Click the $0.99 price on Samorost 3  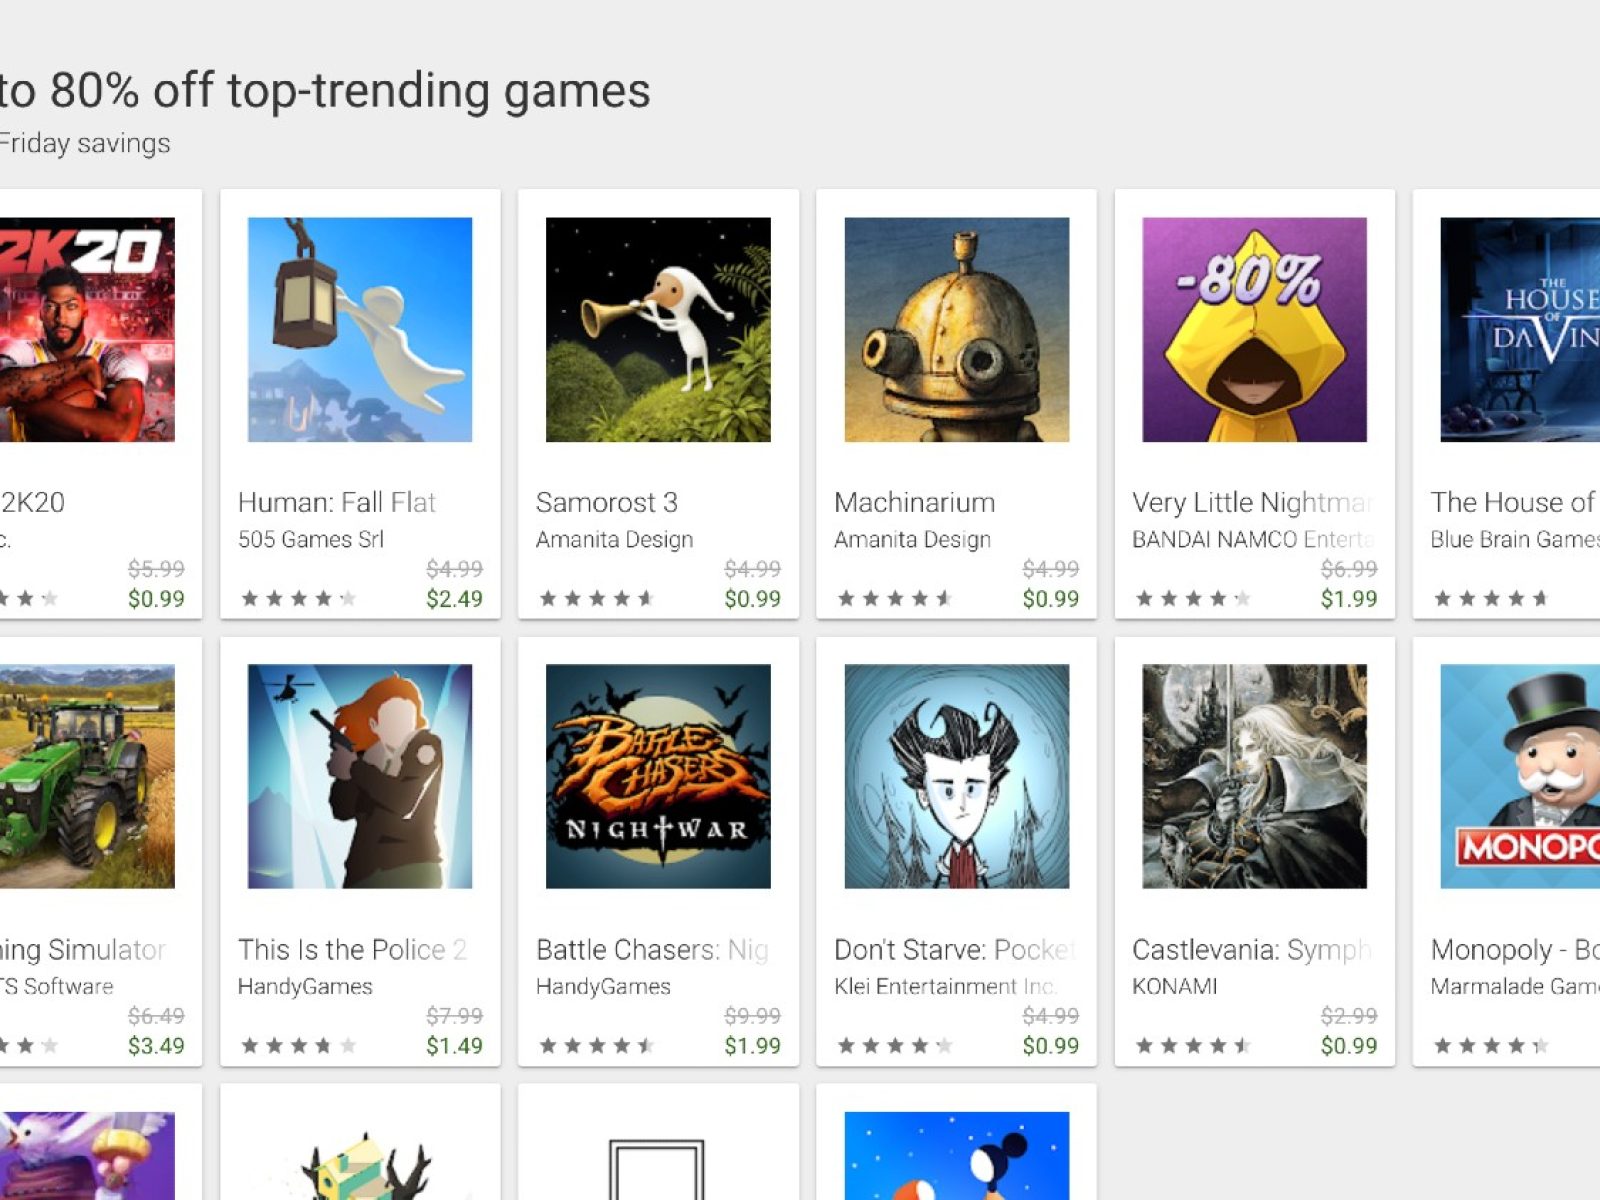point(752,599)
